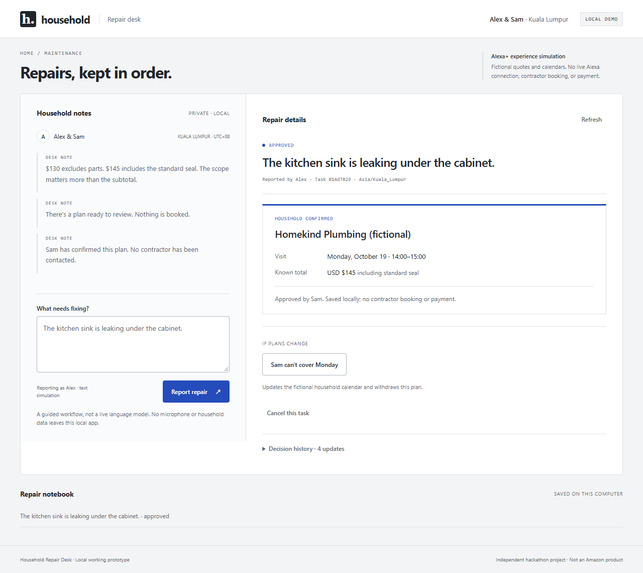Click visit time 'Monday, October 19 · 14:00–15:00'
Viewport: 643px width, 573px height.
pyautogui.click(x=376, y=257)
